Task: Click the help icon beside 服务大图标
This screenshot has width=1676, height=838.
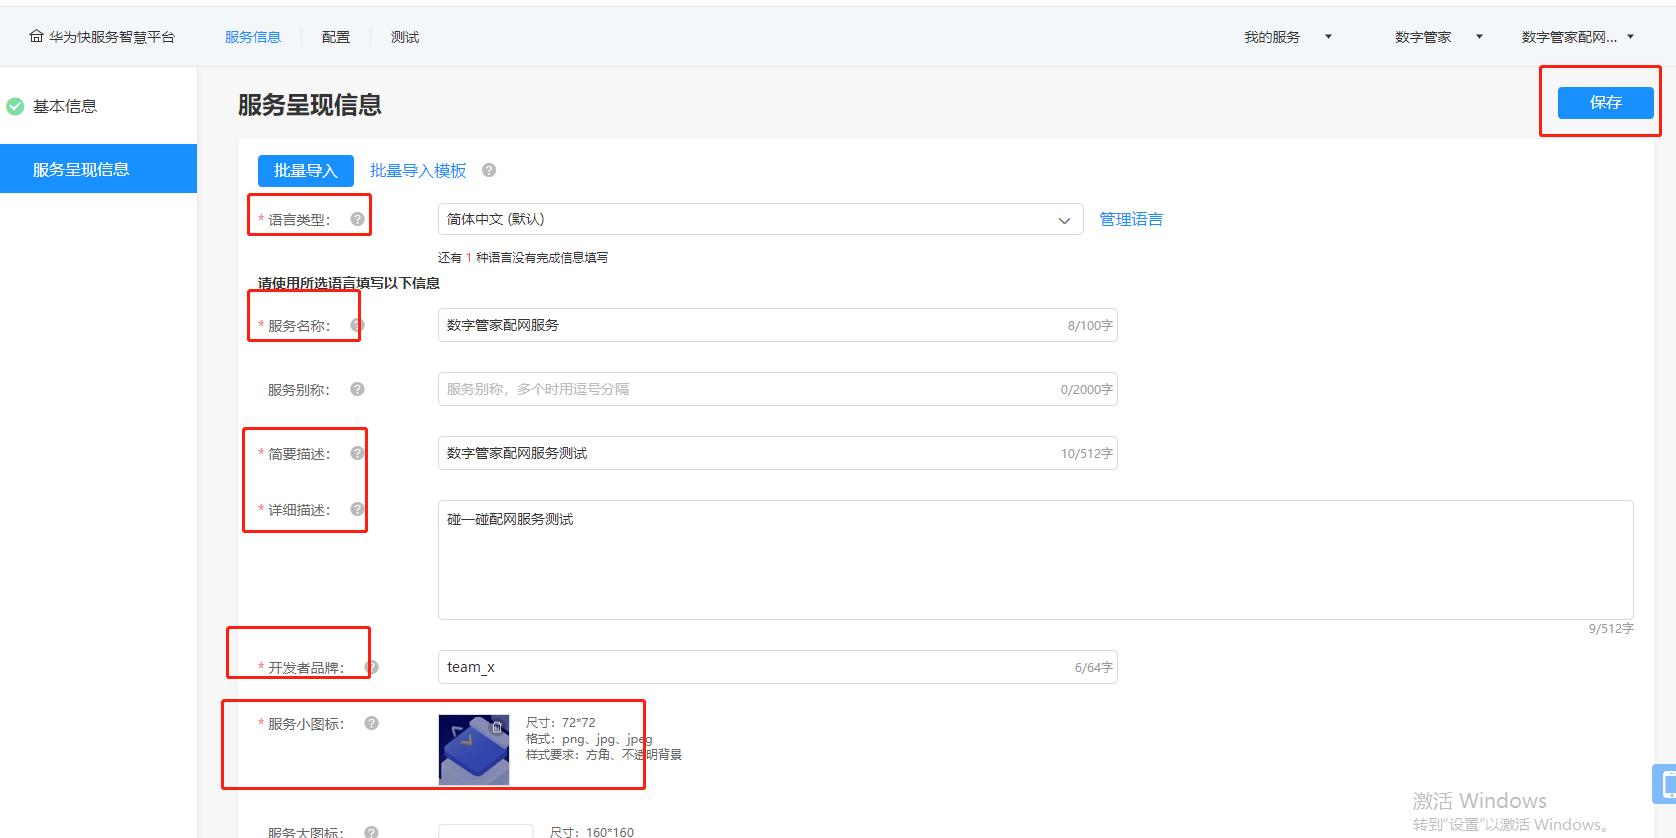Action: click(371, 832)
